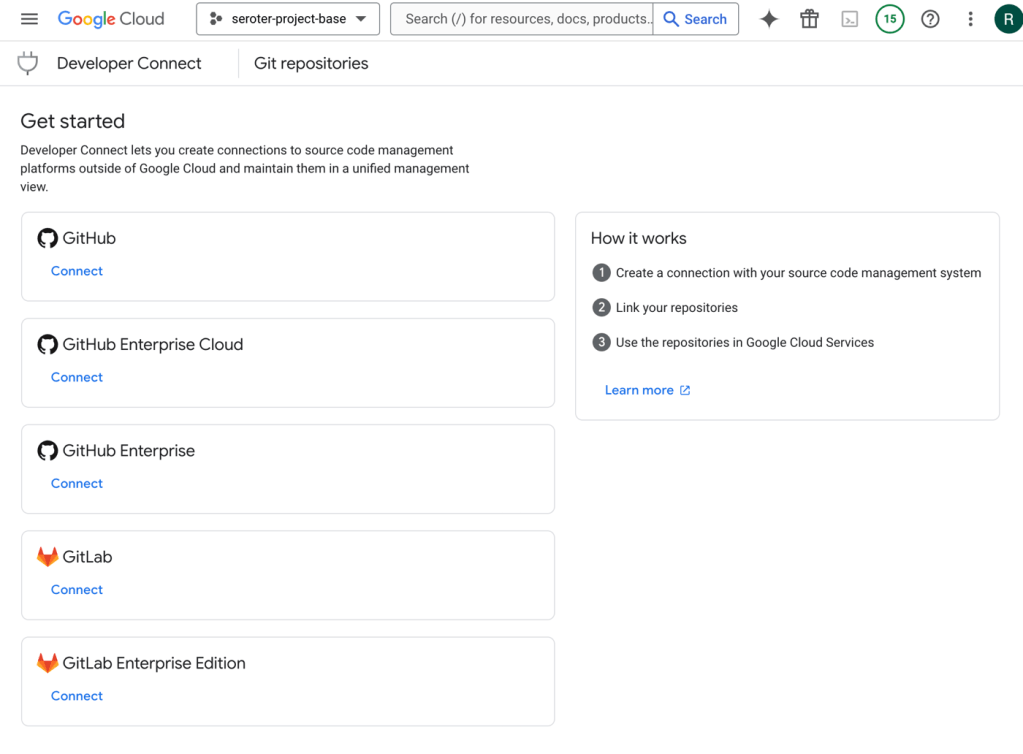The height and width of the screenshot is (754, 1023).
Task: Click the account avatar R
Action: pos(1007,19)
